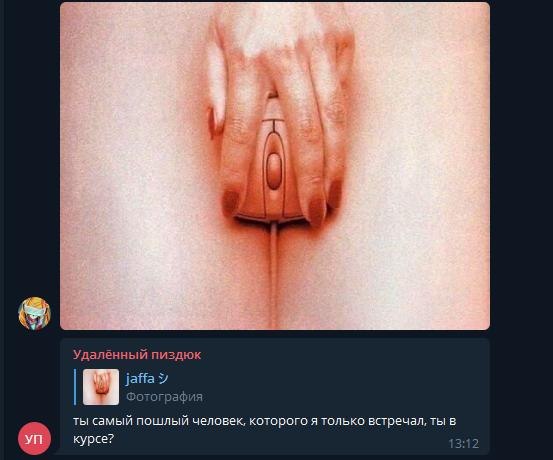Open the red УП avatar circle

coord(35,438)
